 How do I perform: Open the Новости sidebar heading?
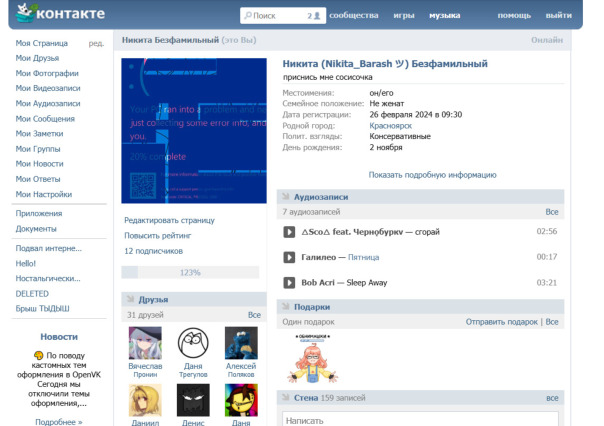coord(59,337)
